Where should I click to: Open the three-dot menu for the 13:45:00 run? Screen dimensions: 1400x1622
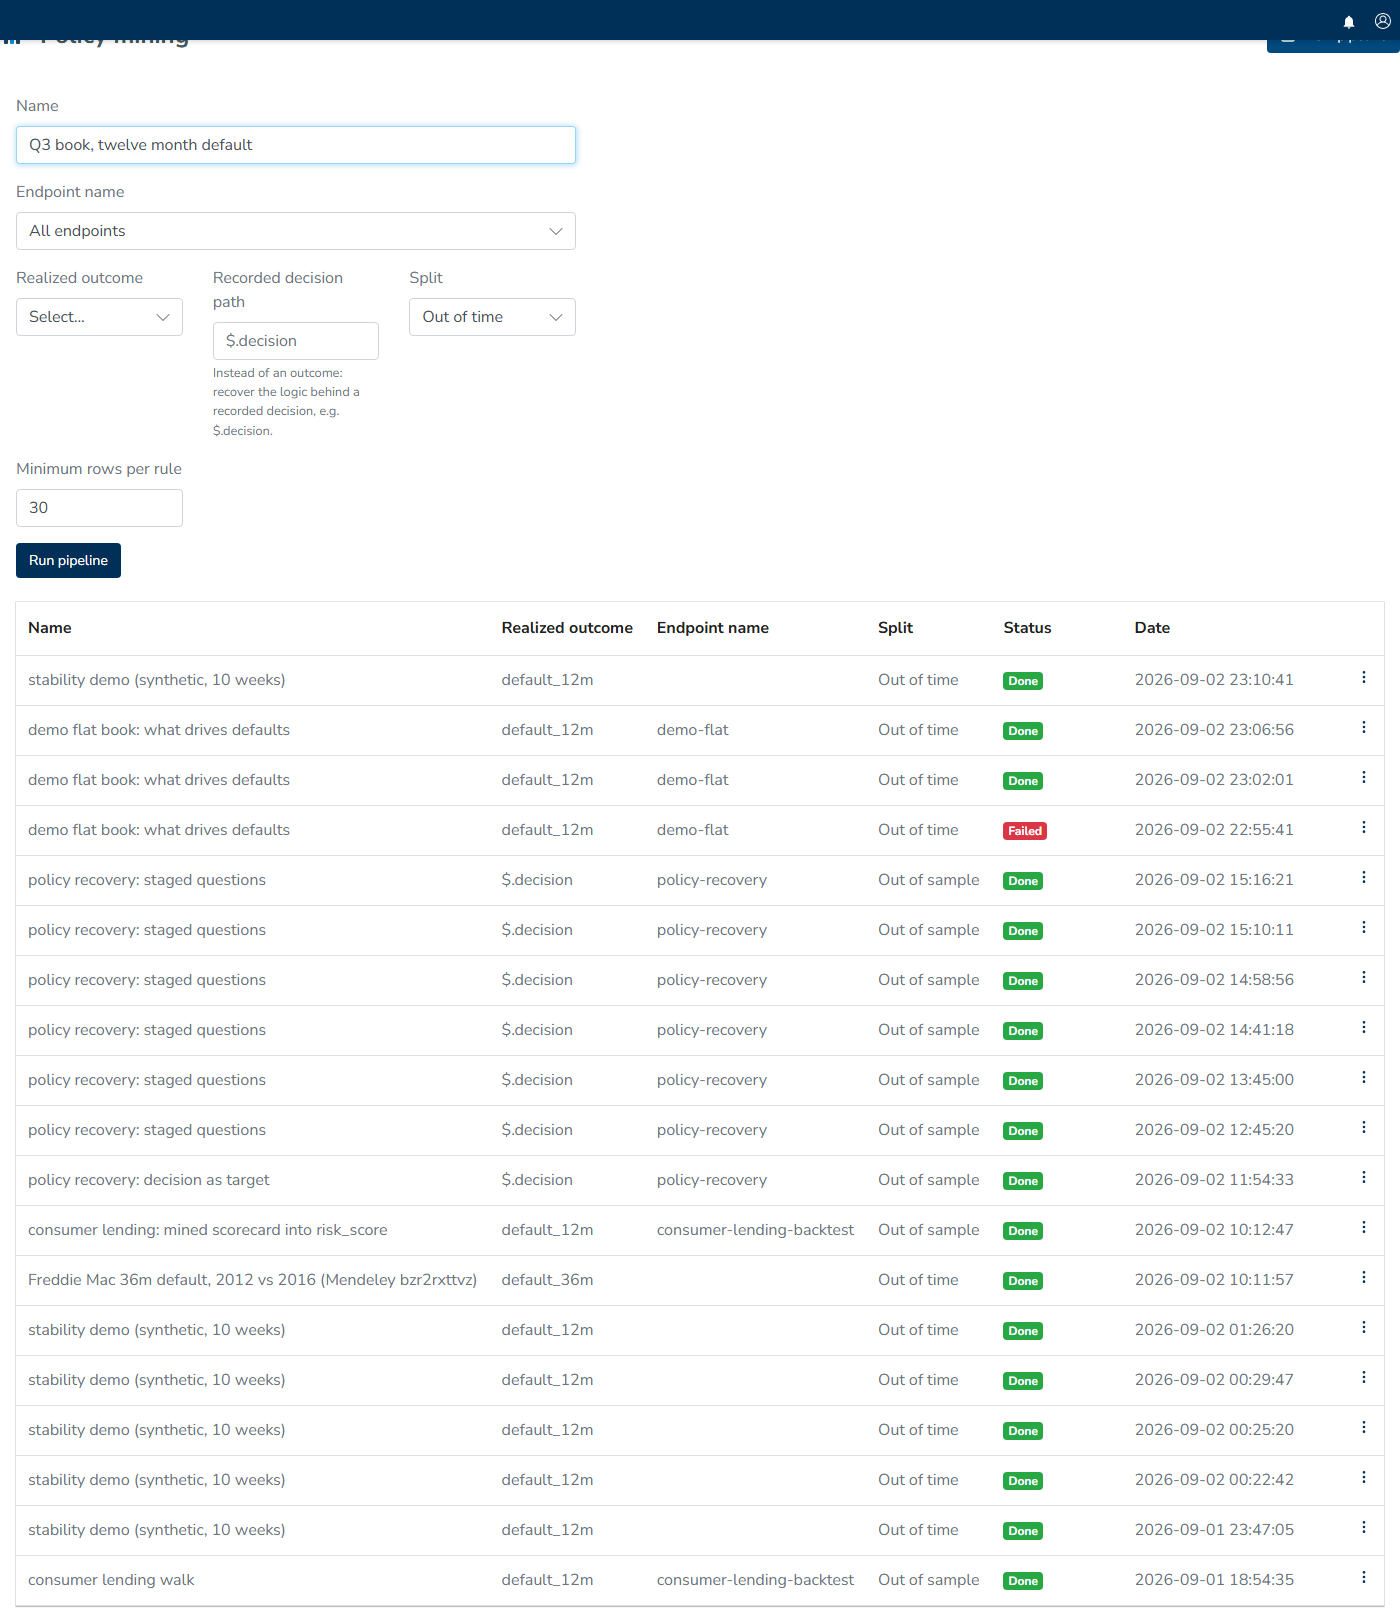[1364, 1078]
